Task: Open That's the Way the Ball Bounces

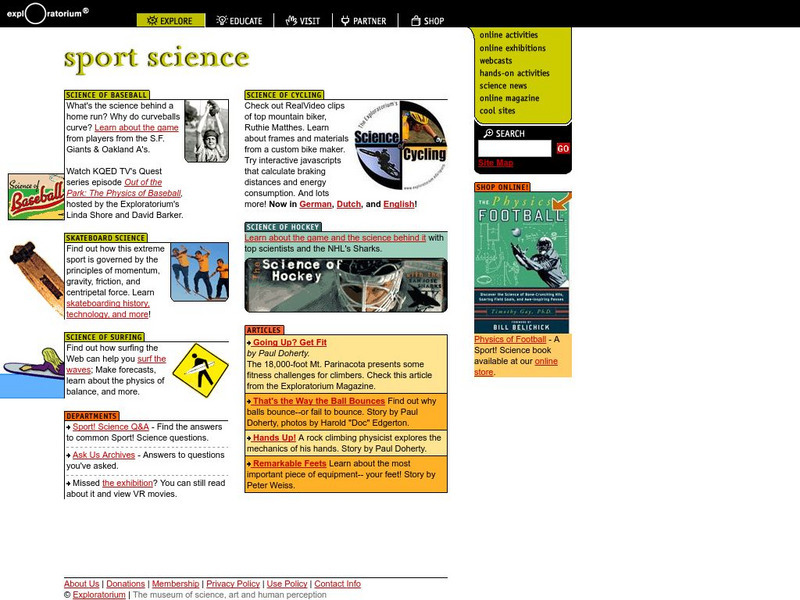Action: tap(318, 401)
